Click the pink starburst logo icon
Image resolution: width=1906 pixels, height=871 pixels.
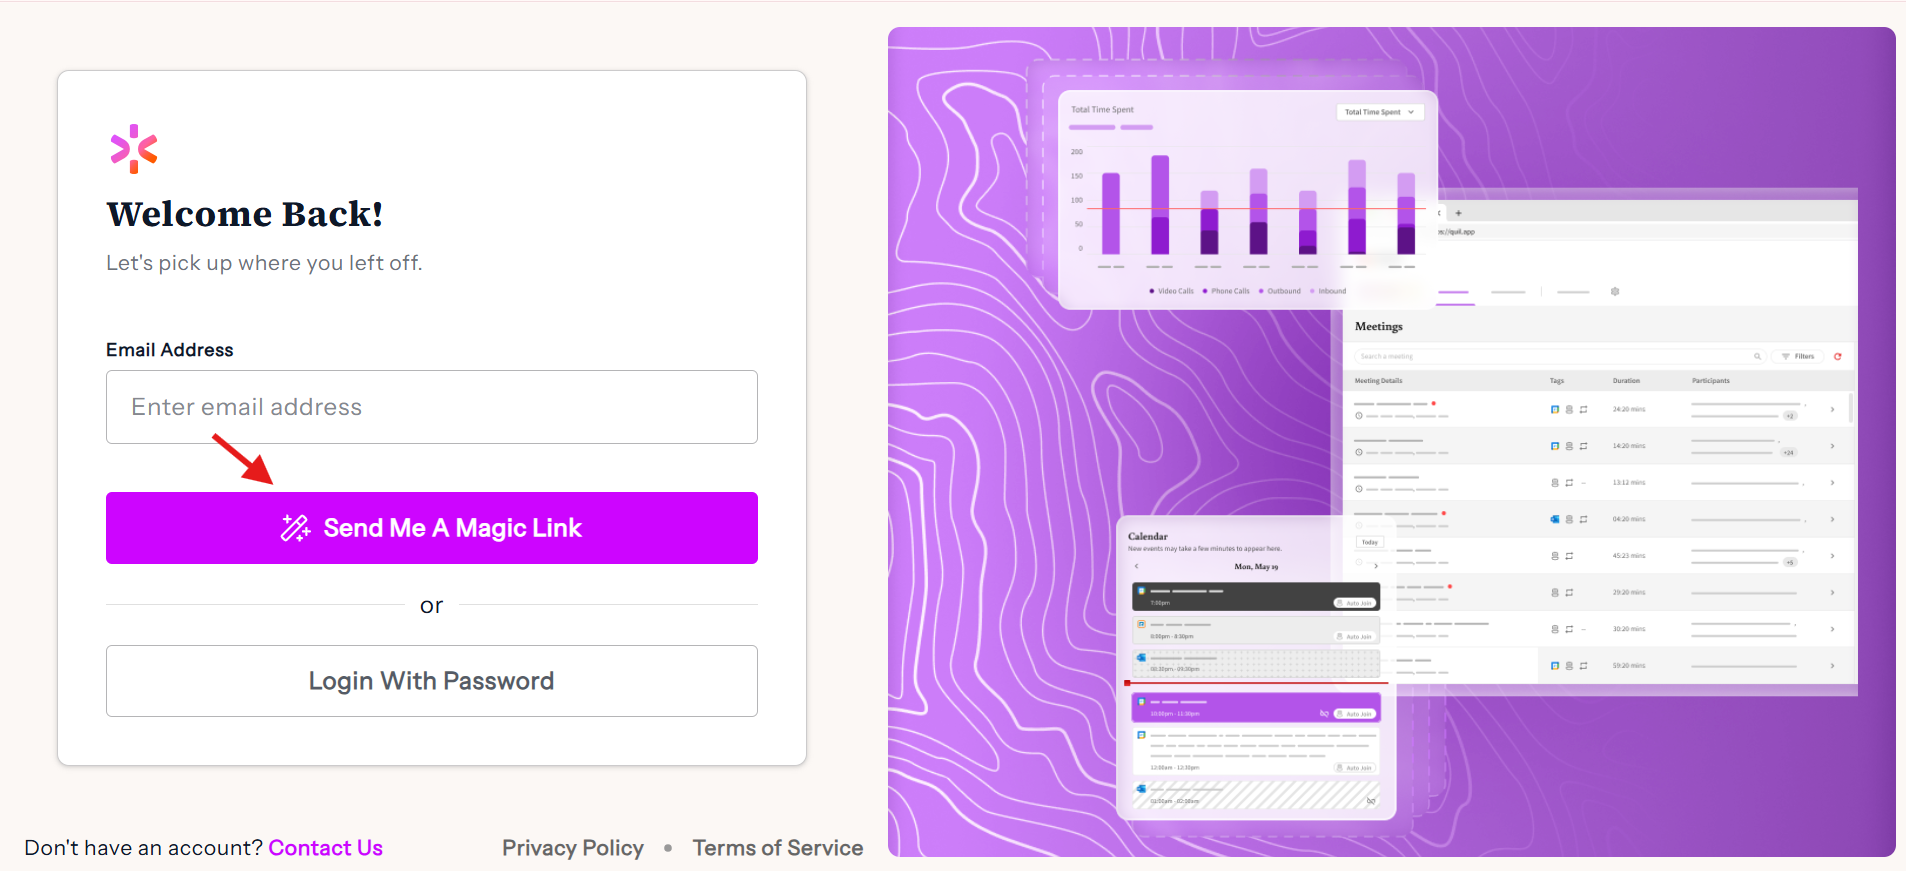(x=134, y=149)
